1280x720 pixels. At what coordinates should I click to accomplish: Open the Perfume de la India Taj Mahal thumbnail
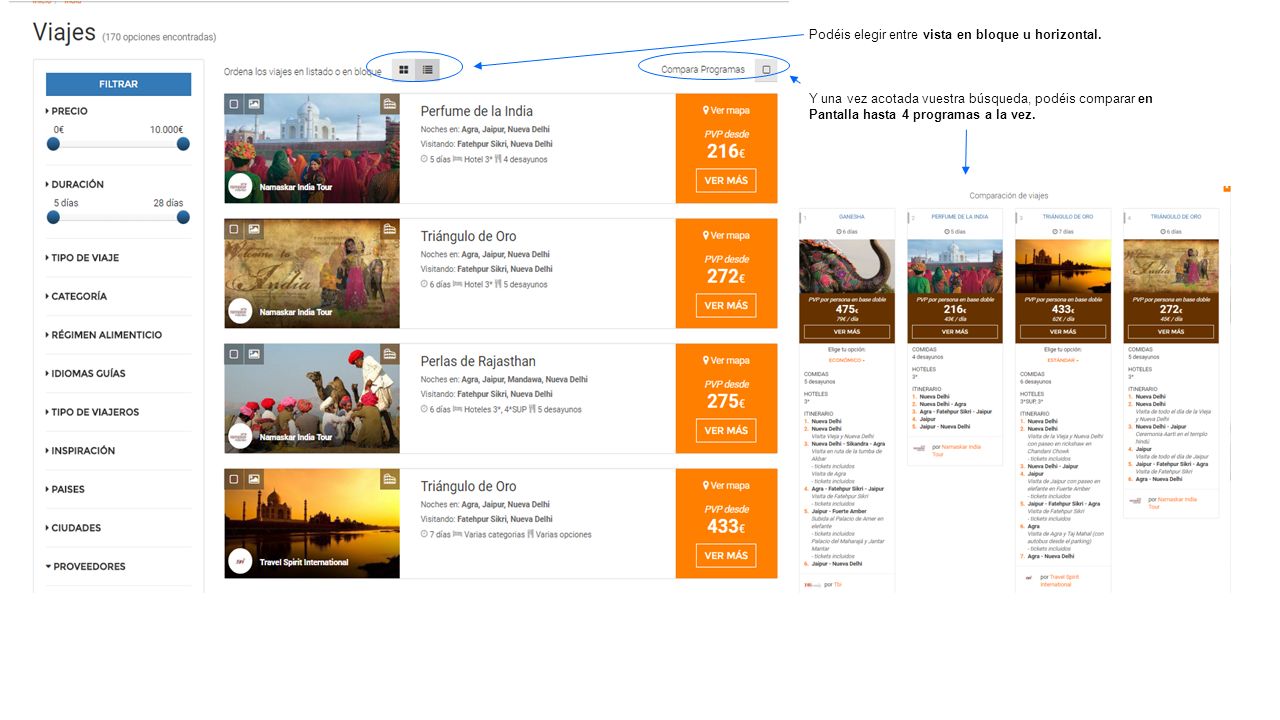[x=312, y=148]
